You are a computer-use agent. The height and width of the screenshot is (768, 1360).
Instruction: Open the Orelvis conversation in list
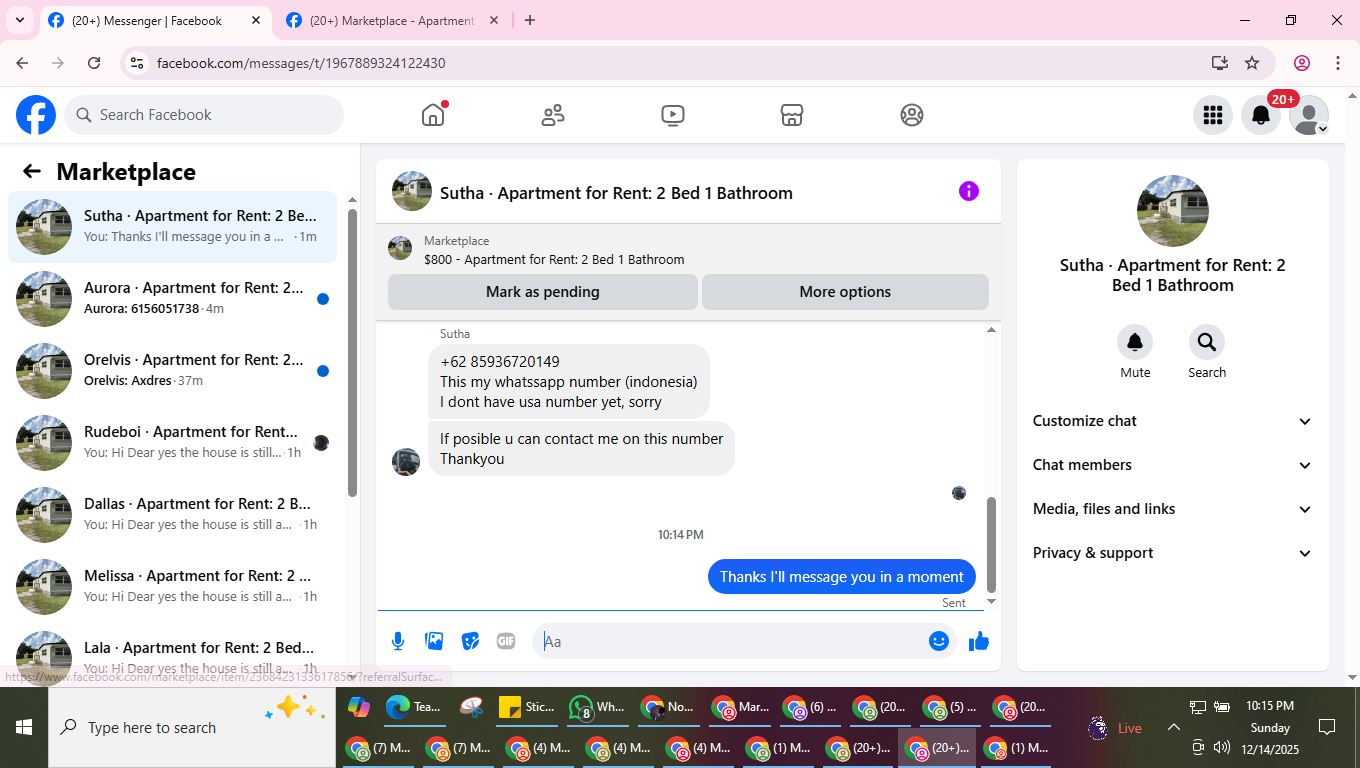173,371
